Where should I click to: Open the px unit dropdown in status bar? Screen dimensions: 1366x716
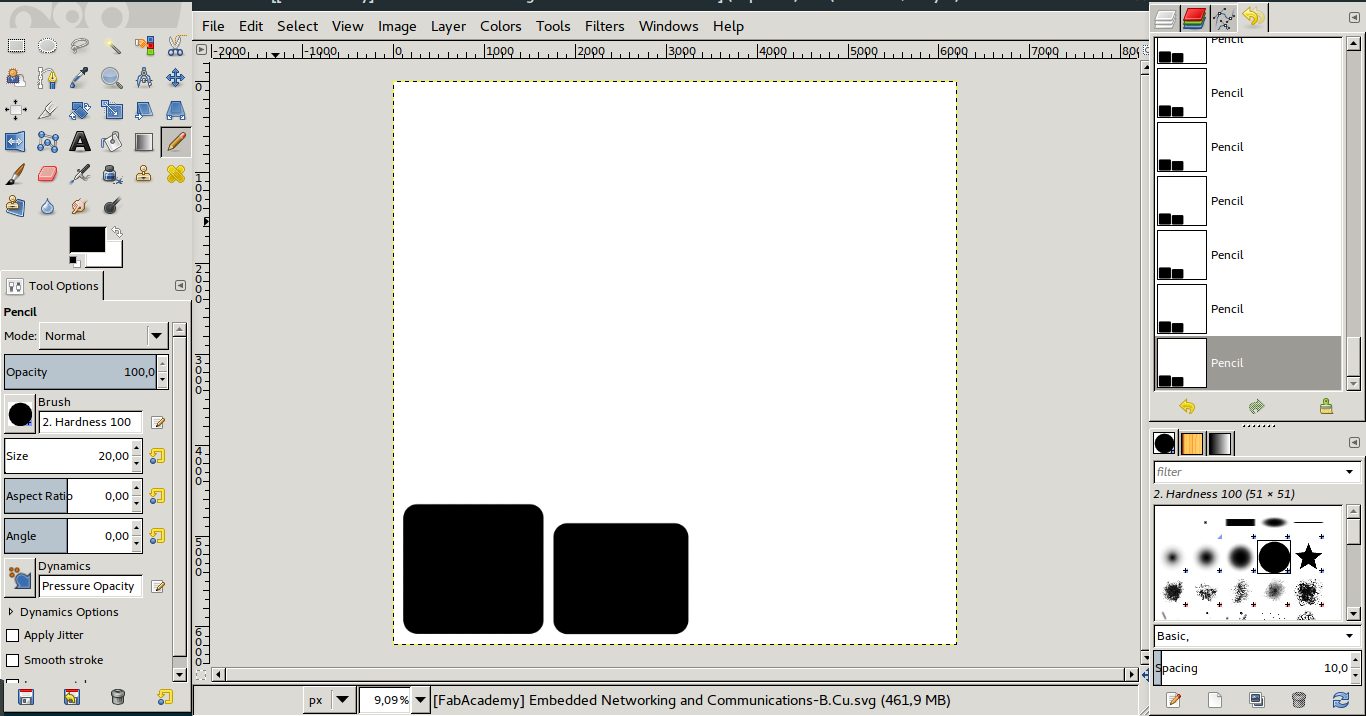pyautogui.click(x=329, y=700)
